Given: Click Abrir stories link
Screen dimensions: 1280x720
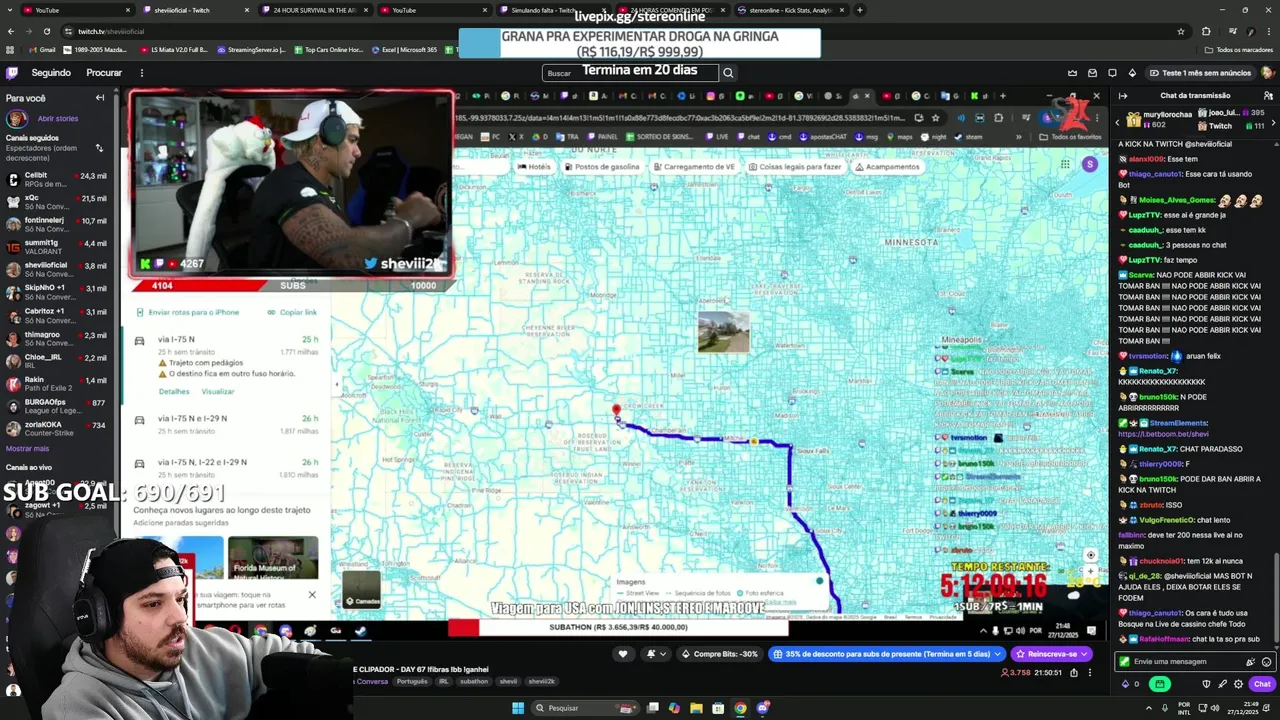Looking at the screenshot, I should tap(58, 119).
